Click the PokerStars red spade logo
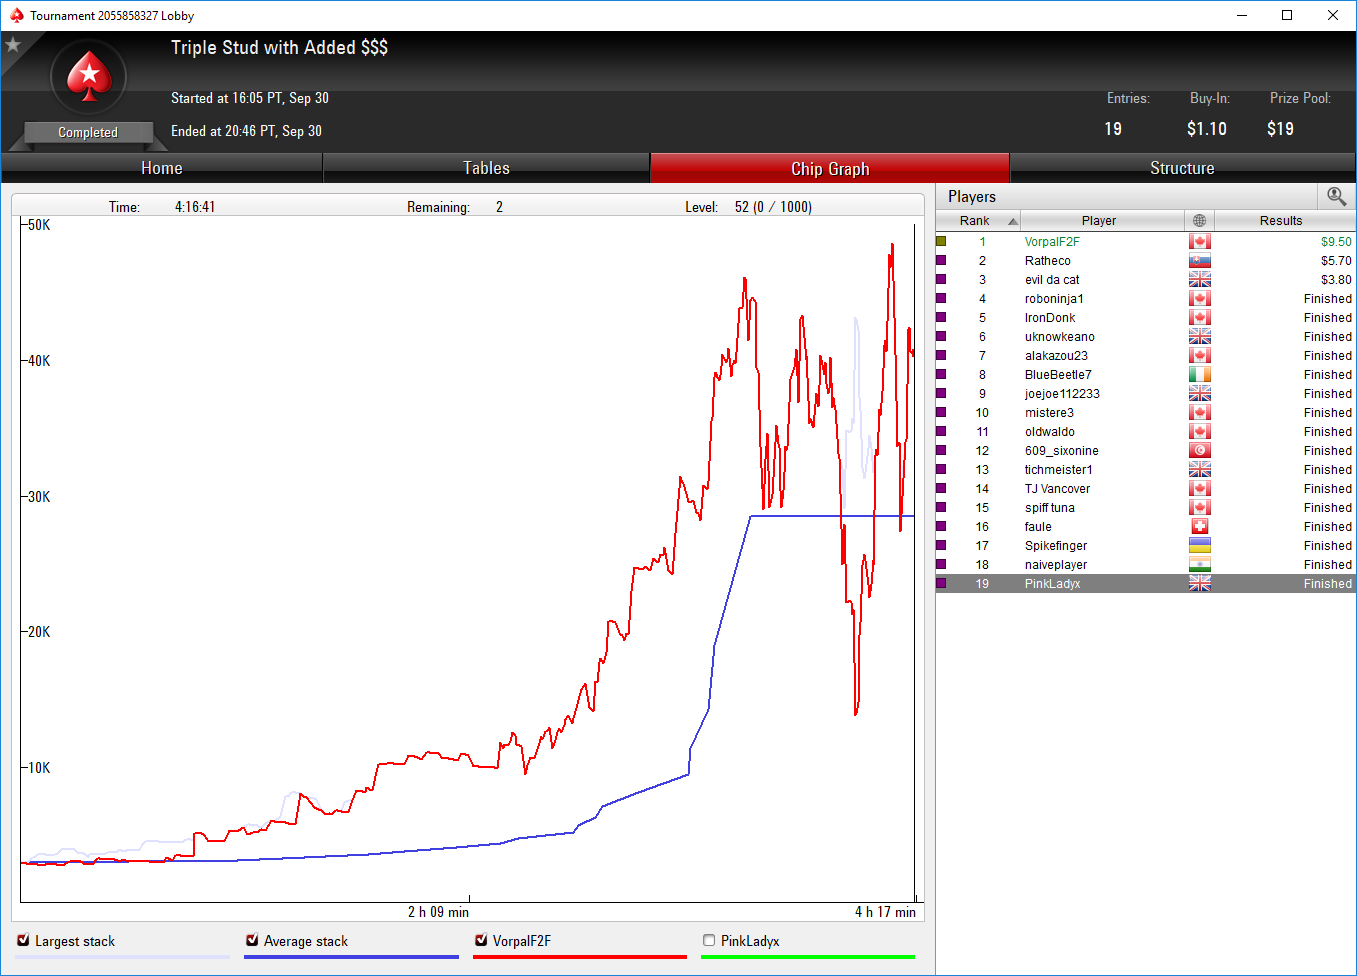 [89, 77]
